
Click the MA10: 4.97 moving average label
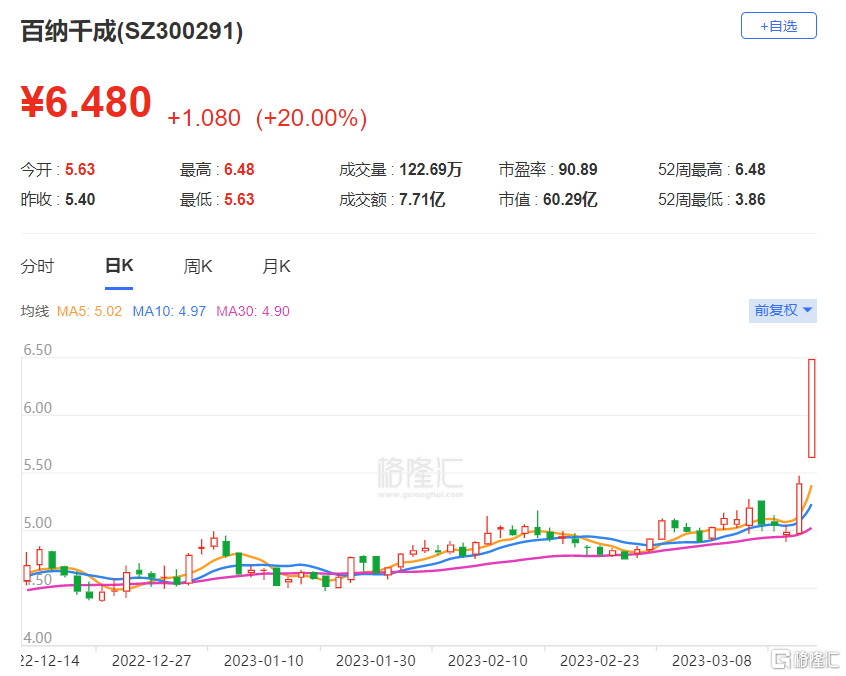click(169, 311)
